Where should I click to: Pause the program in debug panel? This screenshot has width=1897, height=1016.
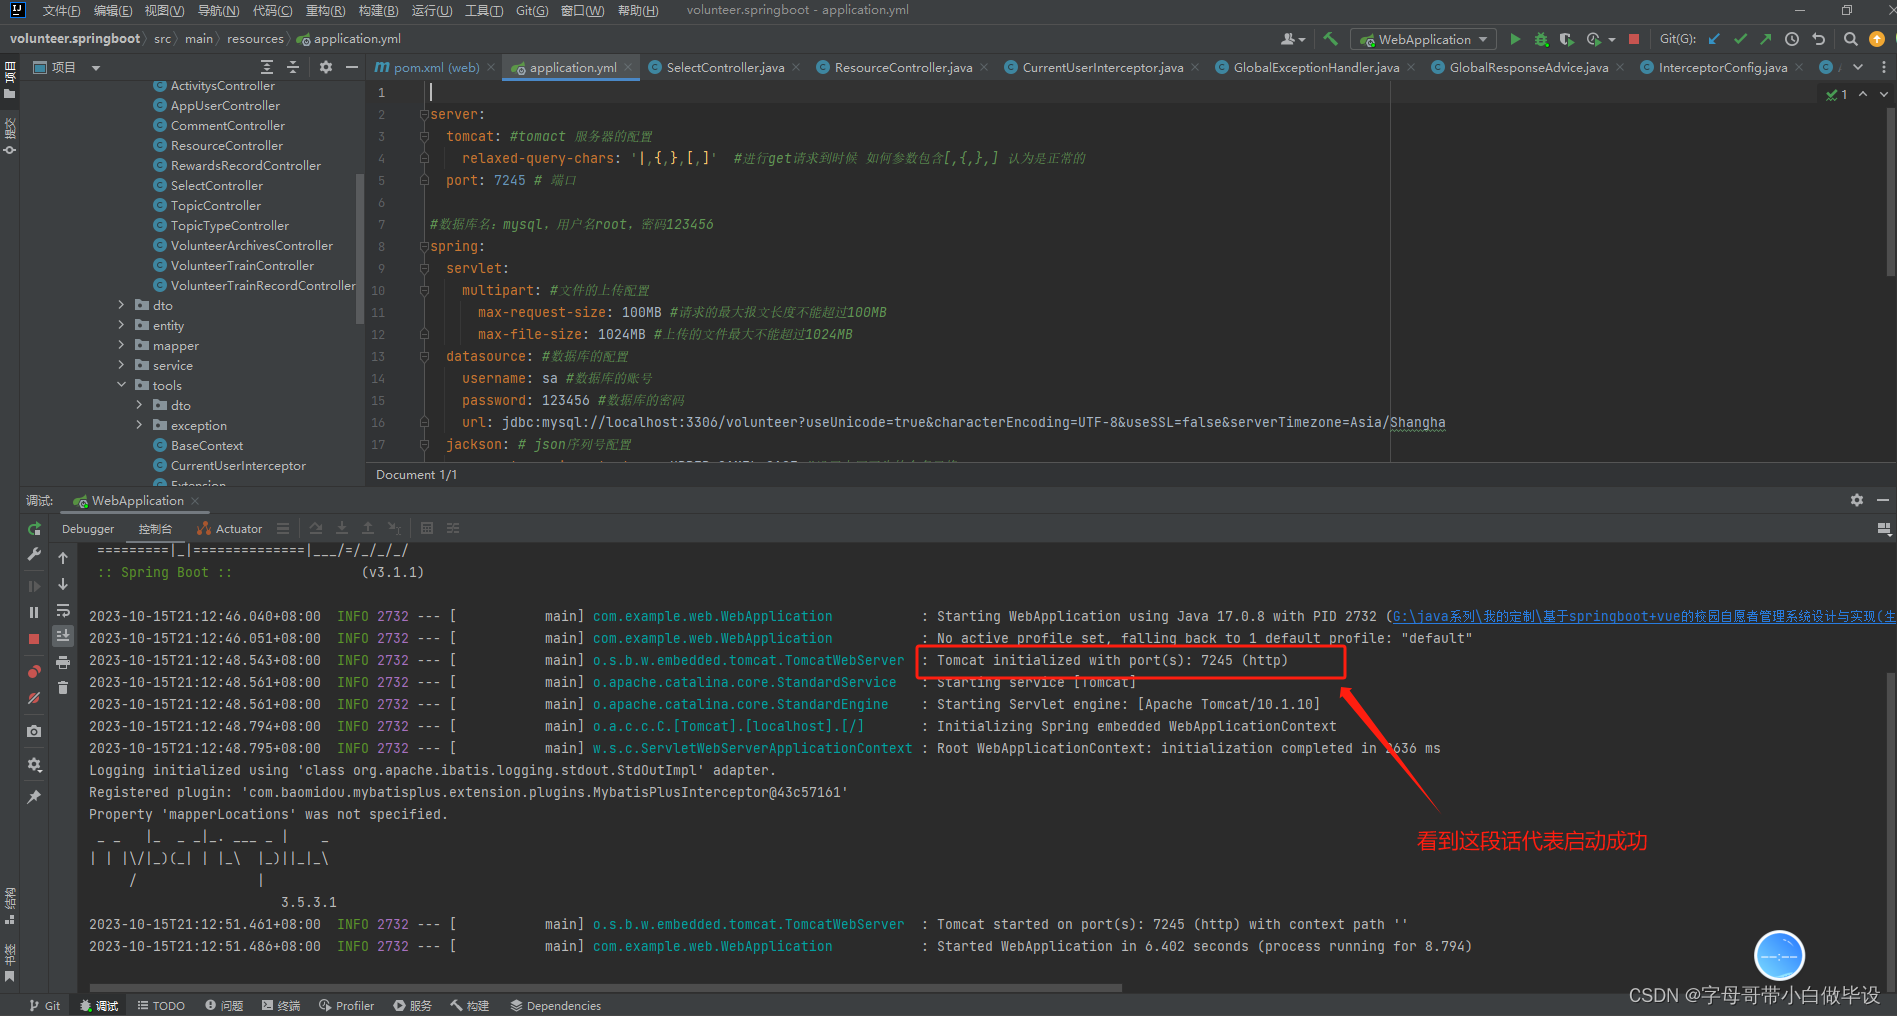point(34,612)
